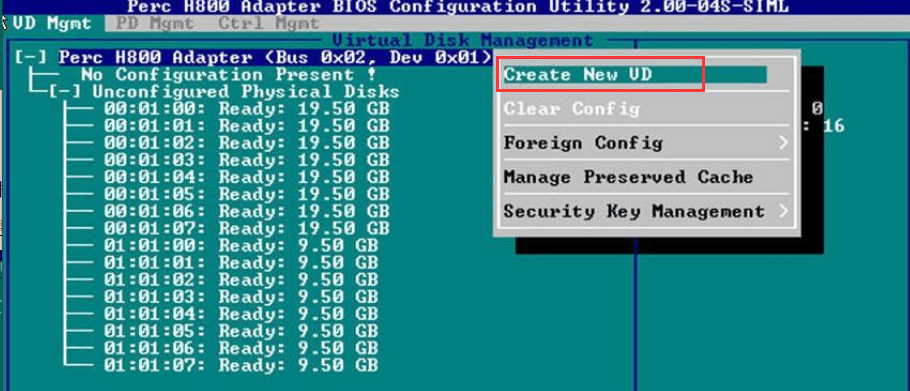Open the Ctrl Mgmt tab

pos(269,24)
